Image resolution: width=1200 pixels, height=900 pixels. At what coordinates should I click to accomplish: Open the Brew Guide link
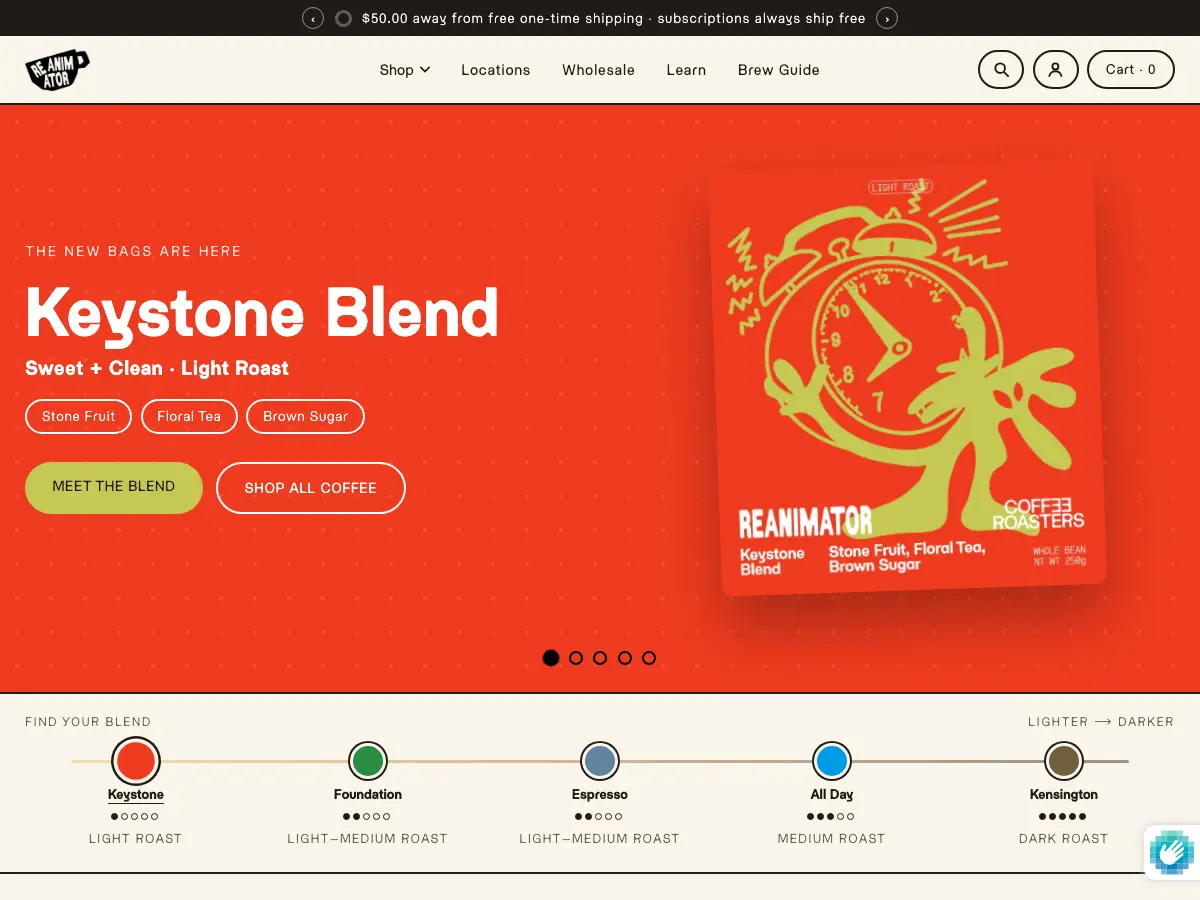pos(779,70)
